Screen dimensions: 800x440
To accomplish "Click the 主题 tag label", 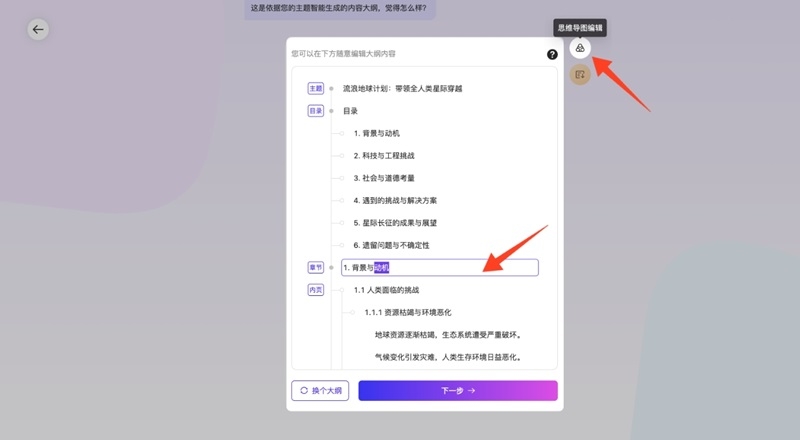I will coord(316,88).
